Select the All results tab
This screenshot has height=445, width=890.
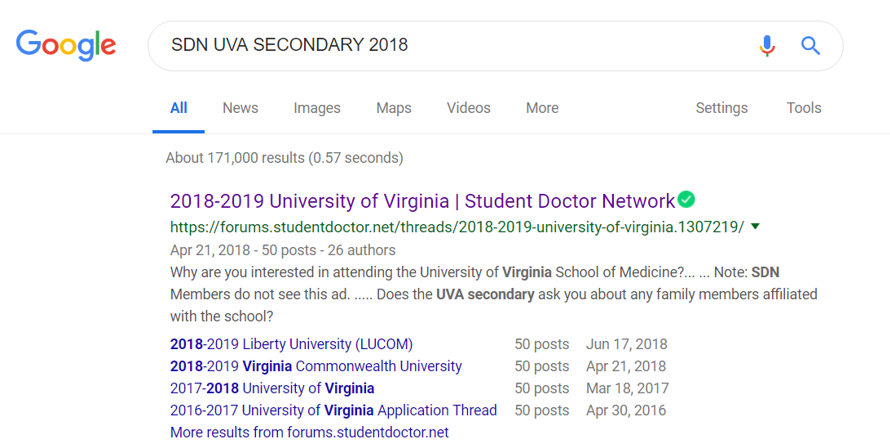[x=178, y=108]
